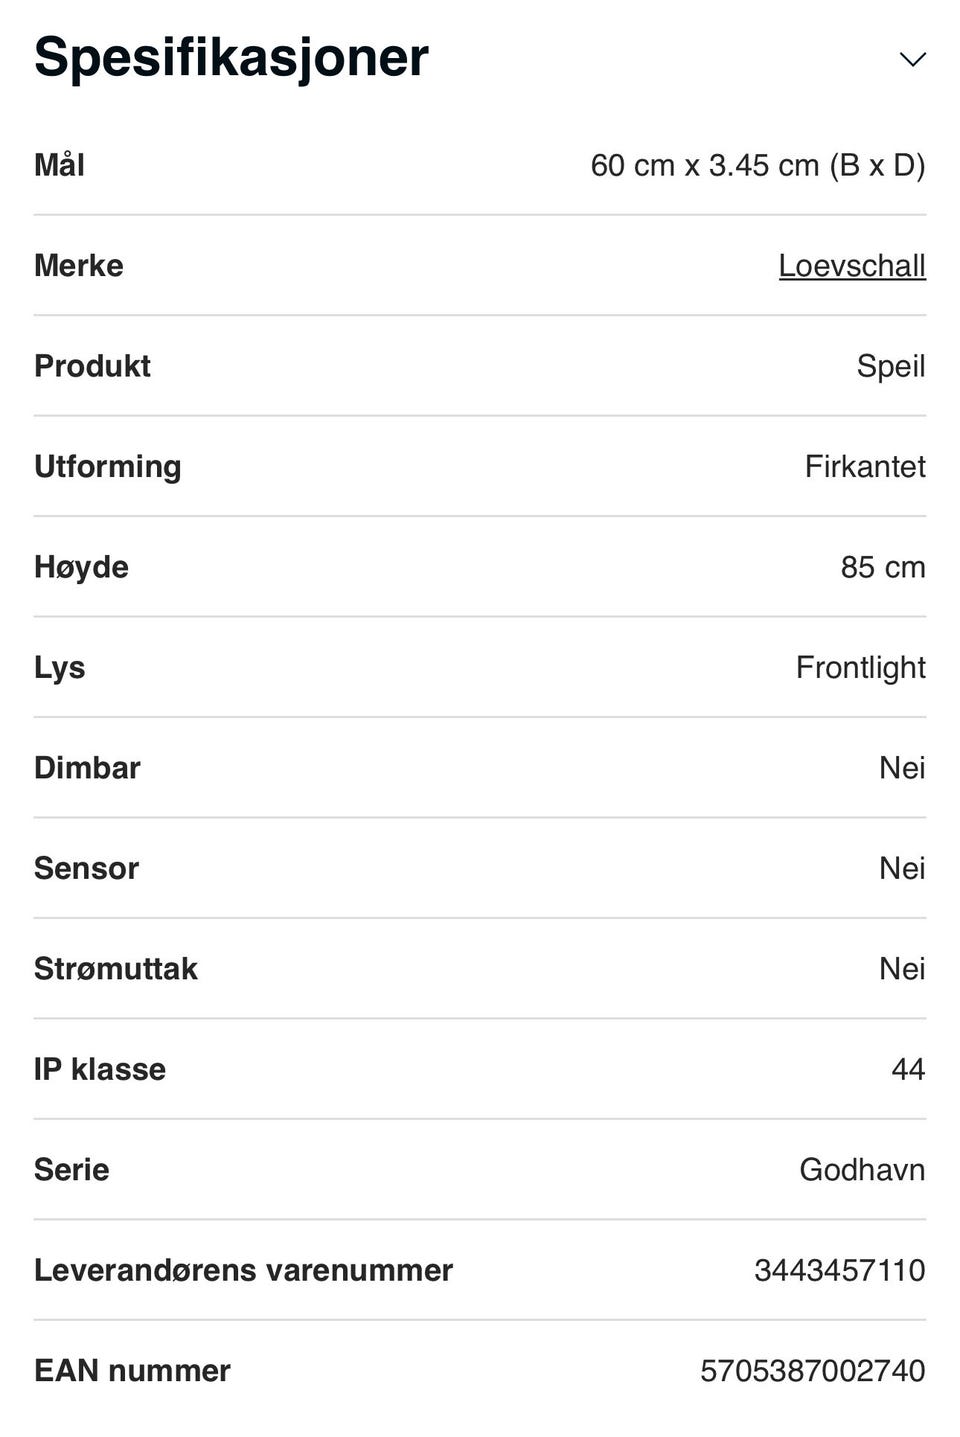The height and width of the screenshot is (1437, 960).
Task: Click the Strømuttak row label
Action: click(115, 968)
